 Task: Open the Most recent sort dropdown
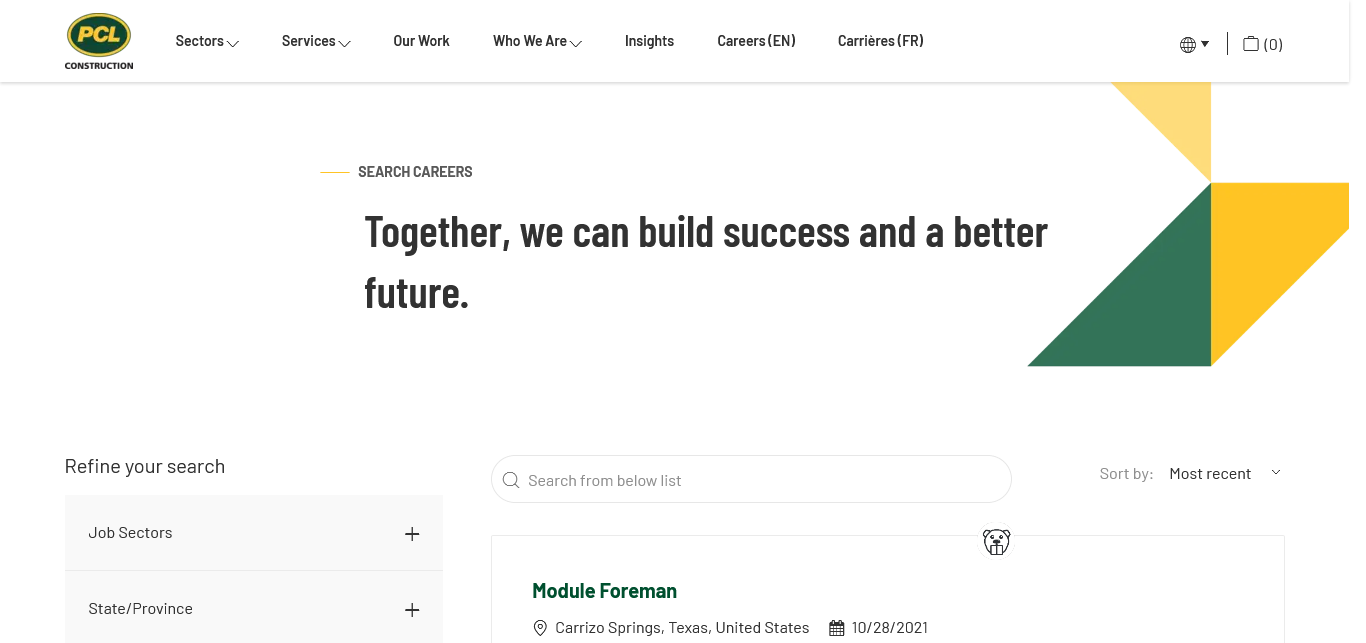tap(1224, 473)
